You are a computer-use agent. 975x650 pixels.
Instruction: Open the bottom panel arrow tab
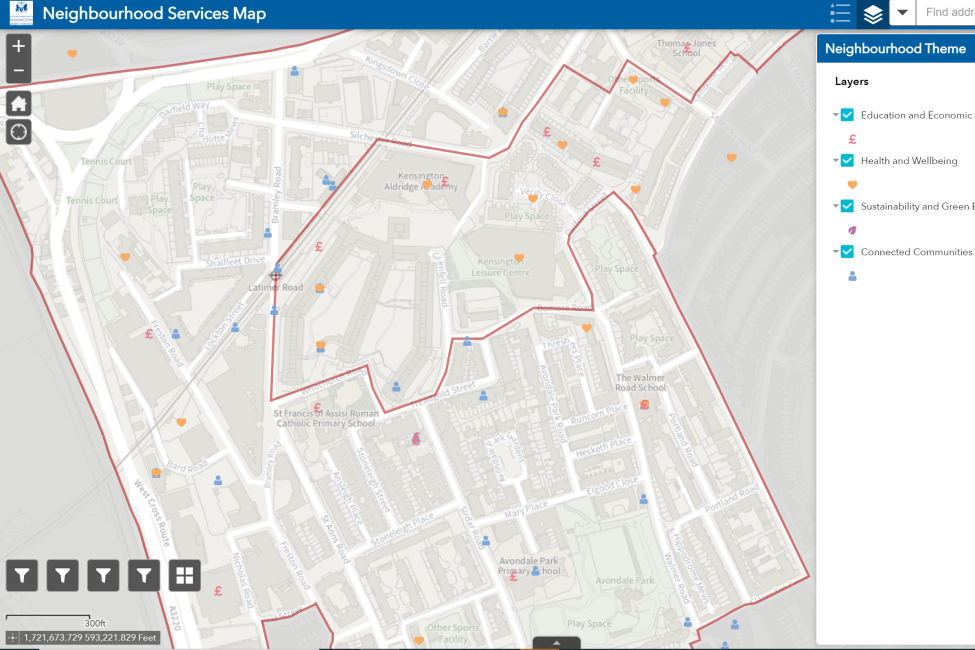pos(557,643)
